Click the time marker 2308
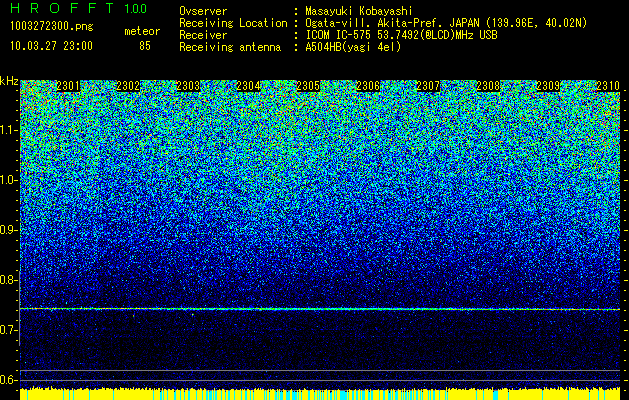Viewport: 629px width, 400px height. (488, 86)
